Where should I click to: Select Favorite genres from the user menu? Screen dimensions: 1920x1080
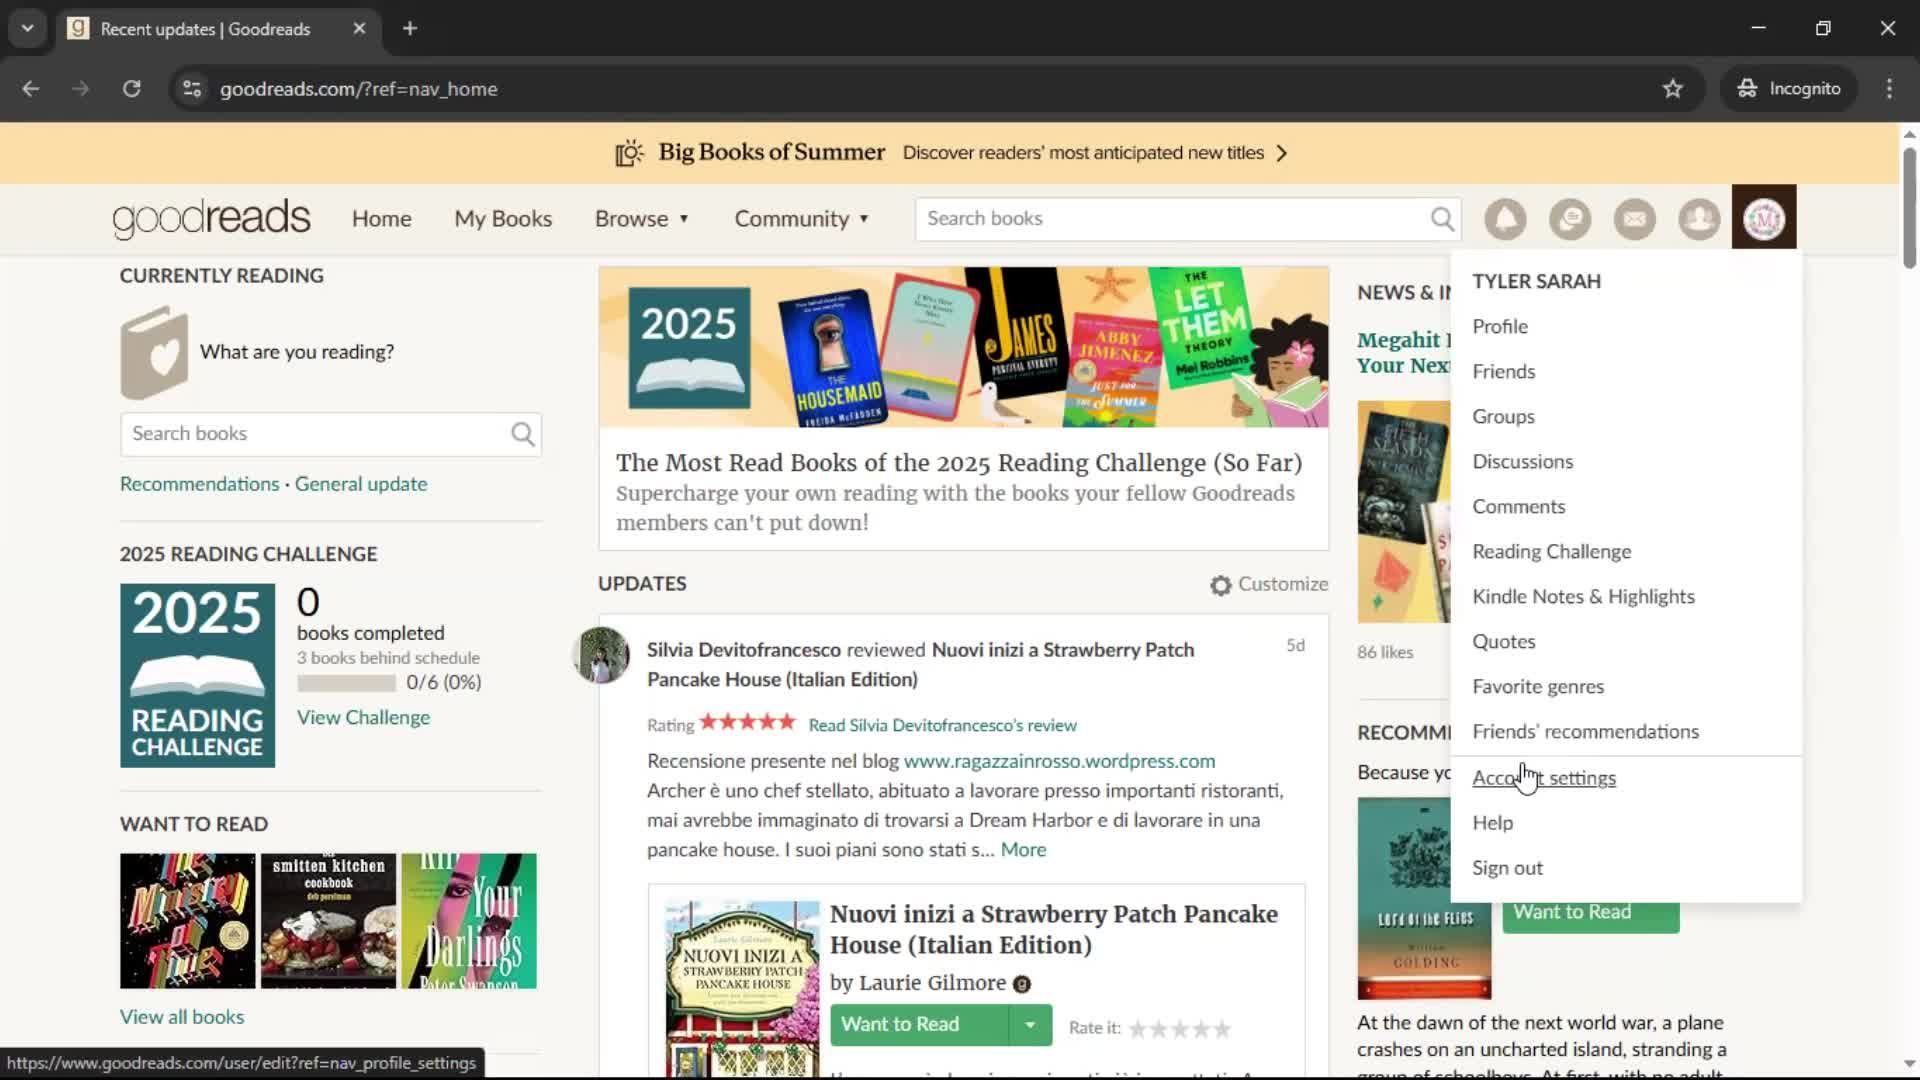1538,687
